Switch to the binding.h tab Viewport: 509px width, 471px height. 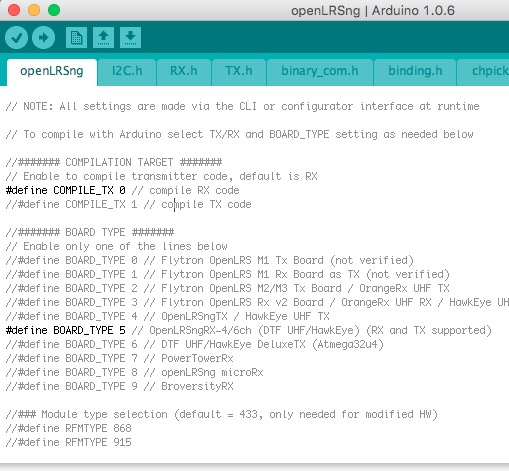(415, 72)
